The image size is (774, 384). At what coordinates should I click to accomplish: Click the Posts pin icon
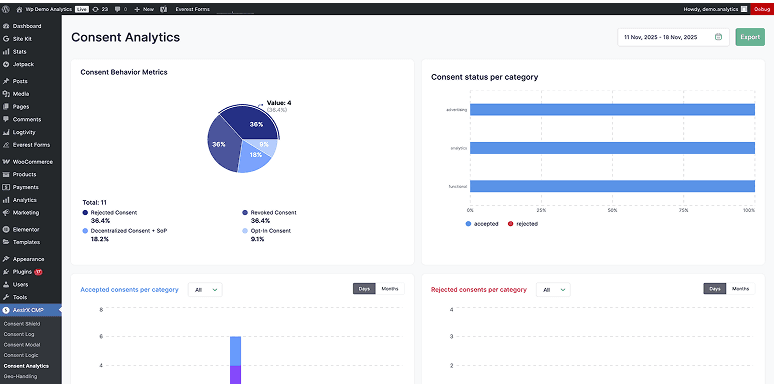6,81
